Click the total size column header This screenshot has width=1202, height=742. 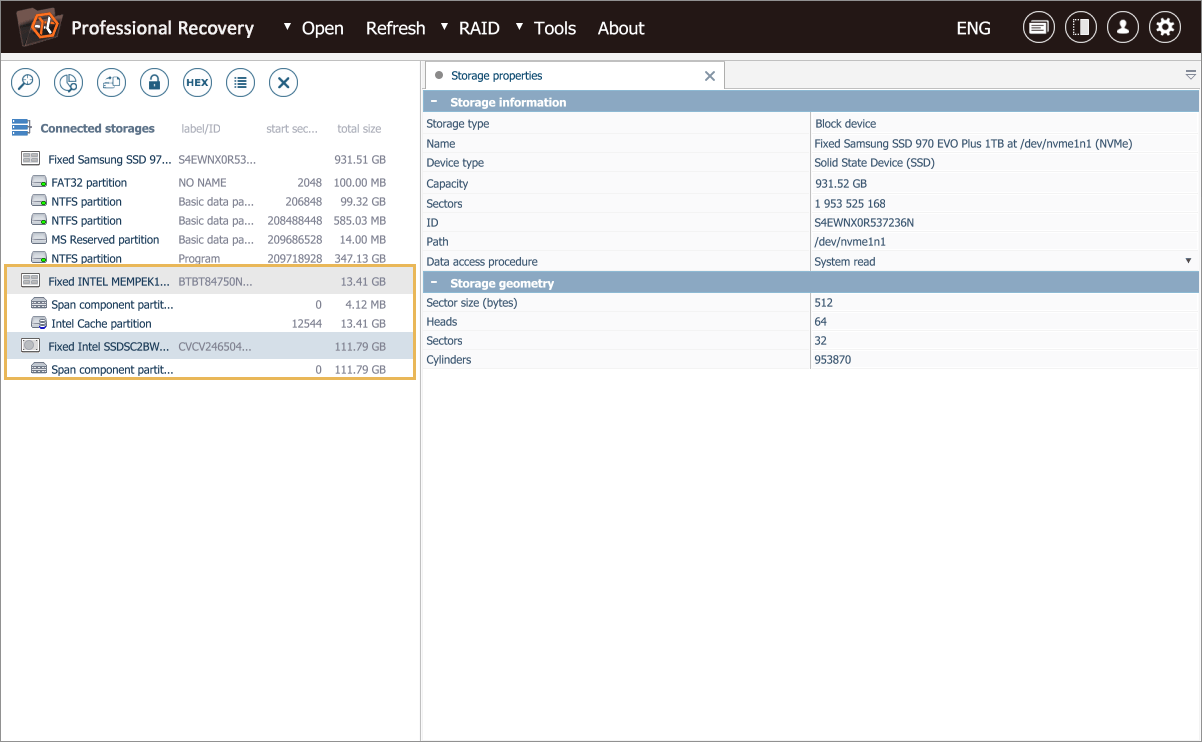(x=359, y=128)
